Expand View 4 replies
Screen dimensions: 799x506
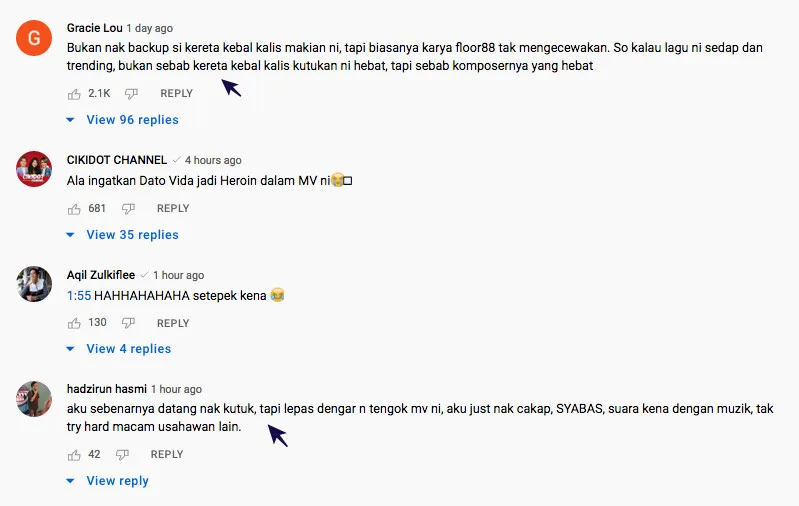[x=119, y=349]
